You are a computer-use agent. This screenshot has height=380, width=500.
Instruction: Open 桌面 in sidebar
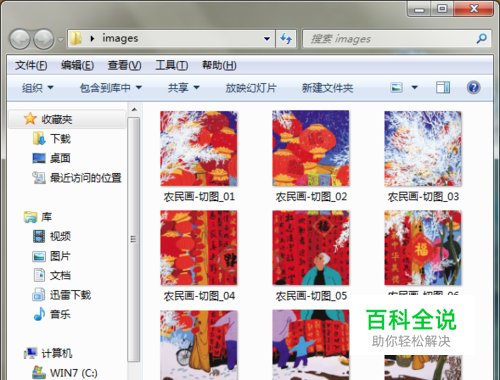click(x=60, y=158)
